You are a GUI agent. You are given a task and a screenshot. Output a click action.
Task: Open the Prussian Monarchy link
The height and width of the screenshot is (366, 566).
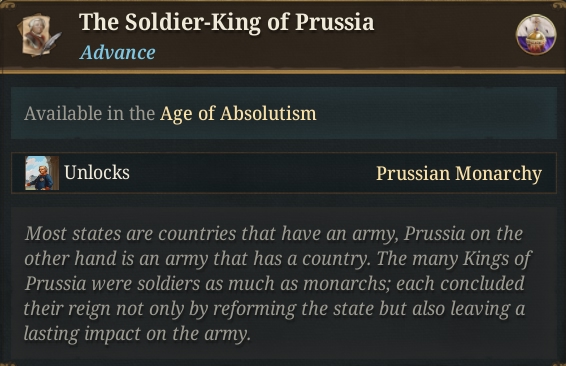(459, 174)
